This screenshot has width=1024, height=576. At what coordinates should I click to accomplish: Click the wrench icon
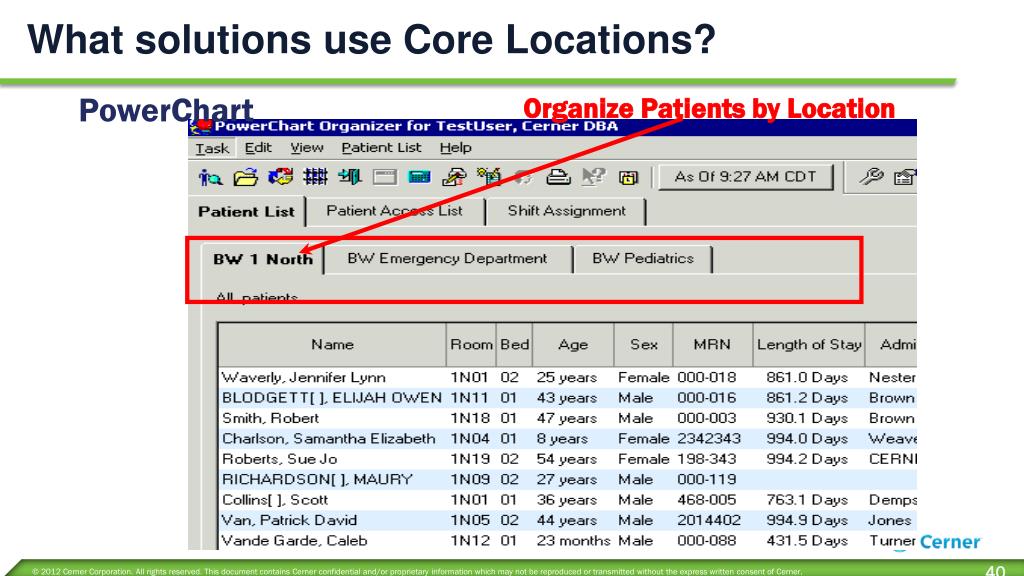[x=871, y=176]
